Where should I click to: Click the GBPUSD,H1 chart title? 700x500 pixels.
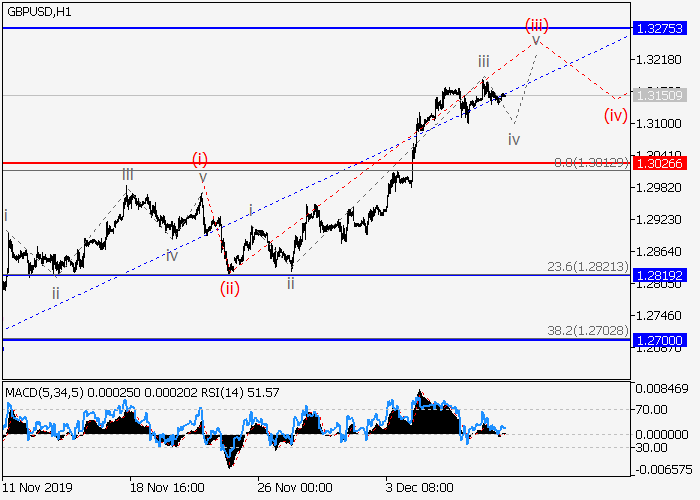point(35,11)
